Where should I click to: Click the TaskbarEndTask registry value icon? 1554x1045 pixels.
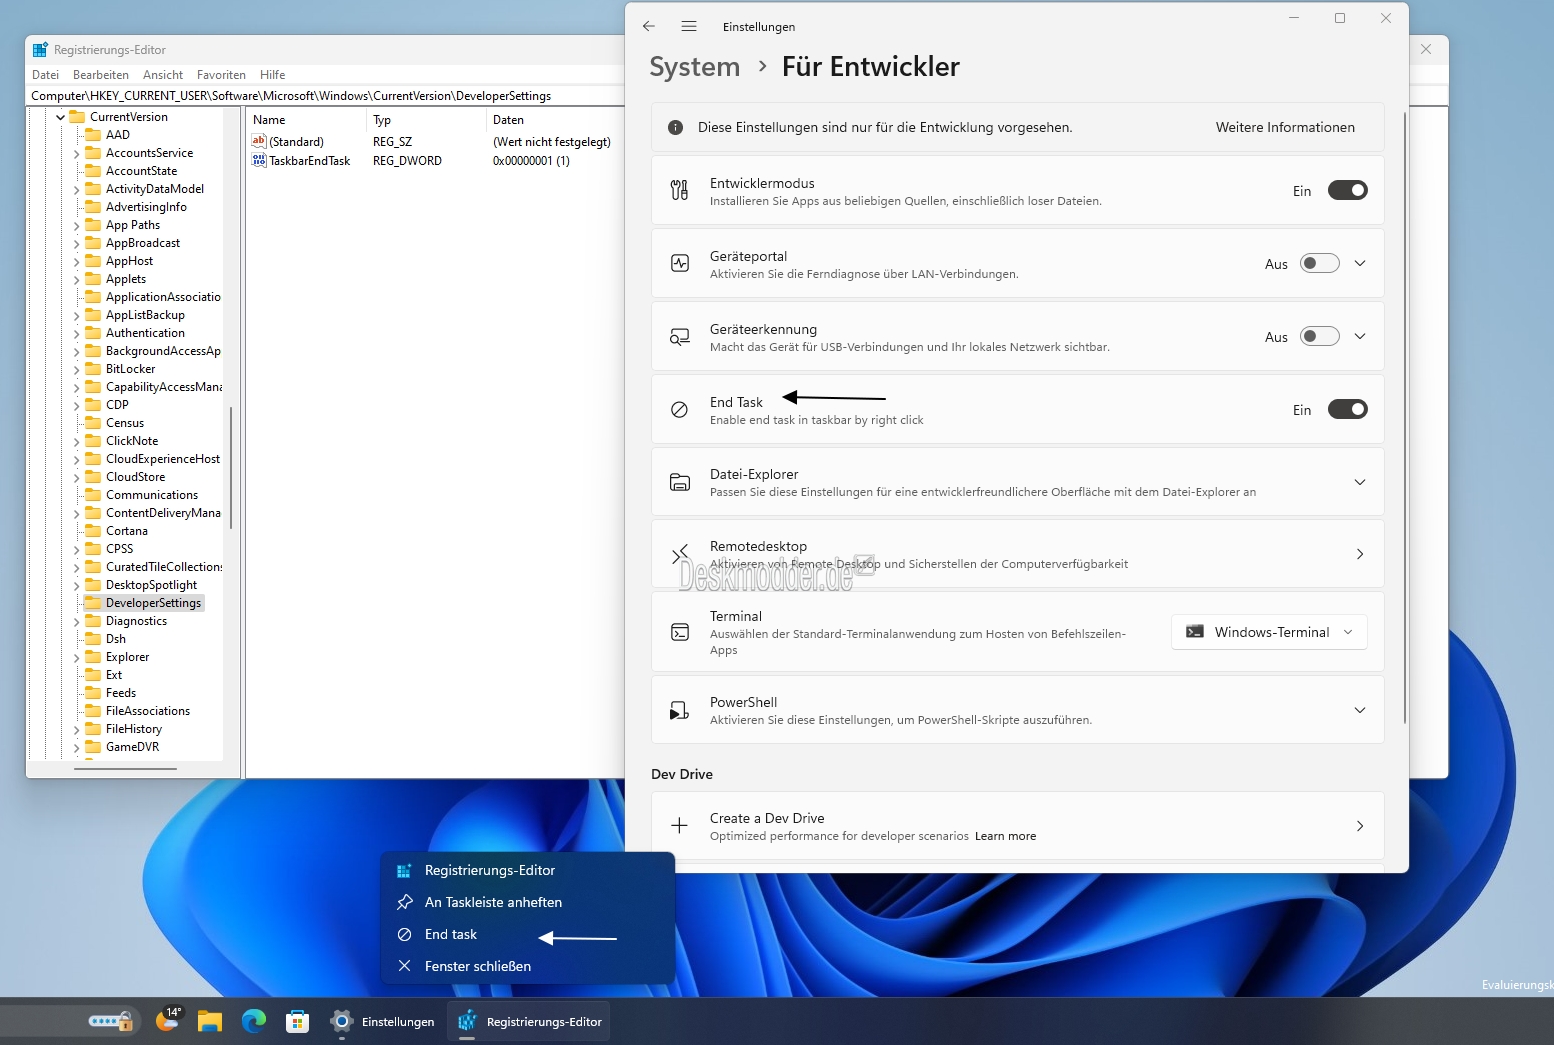(259, 160)
